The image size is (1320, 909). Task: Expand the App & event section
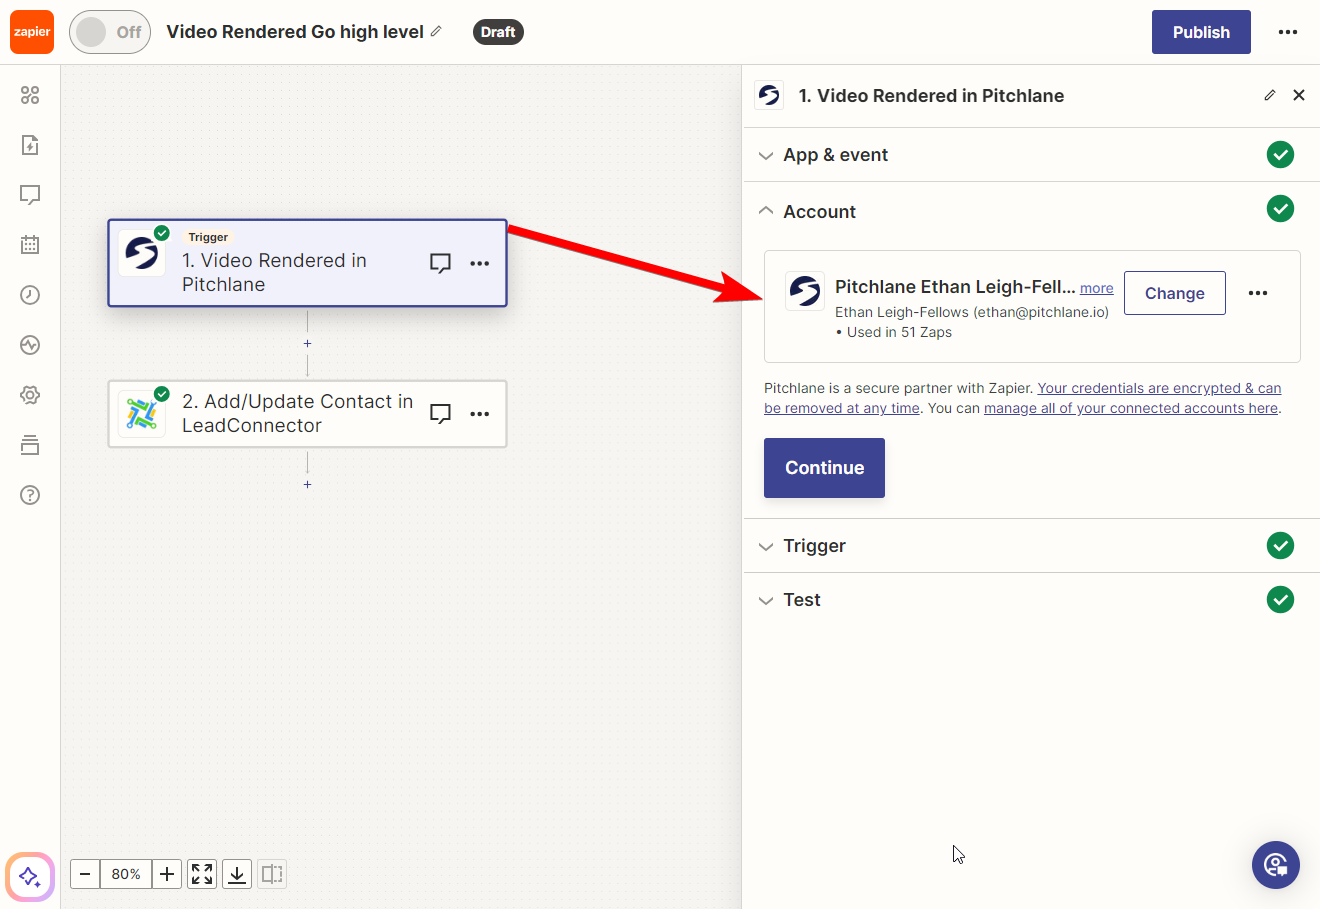point(1031,155)
